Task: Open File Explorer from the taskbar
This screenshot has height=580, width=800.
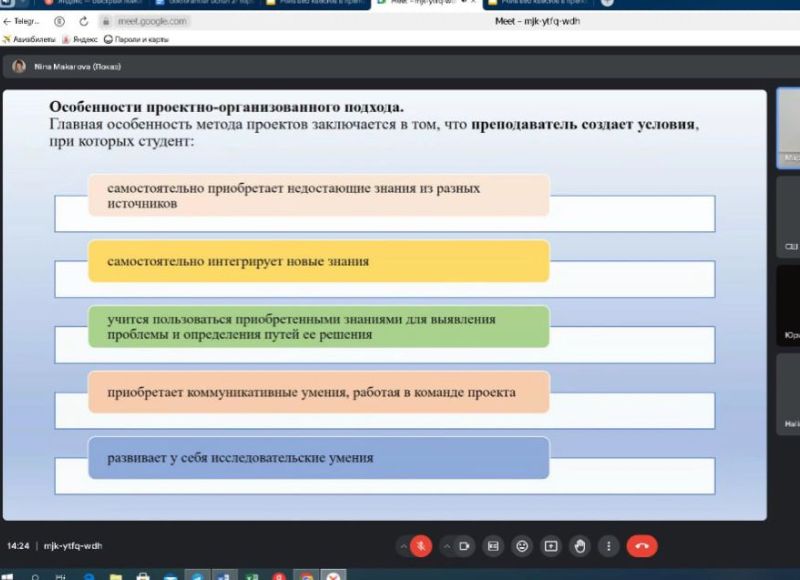Action: coord(116,576)
